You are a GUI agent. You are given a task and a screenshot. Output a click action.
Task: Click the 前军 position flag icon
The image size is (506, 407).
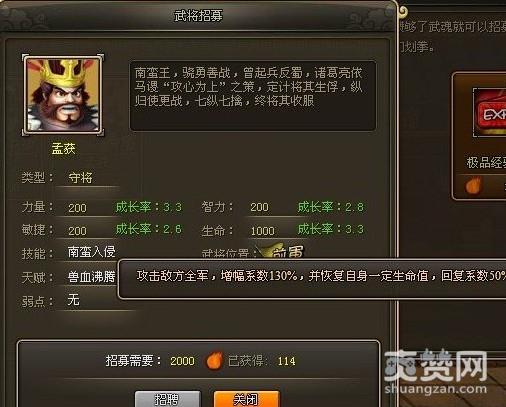pyautogui.click(x=281, y=251)
